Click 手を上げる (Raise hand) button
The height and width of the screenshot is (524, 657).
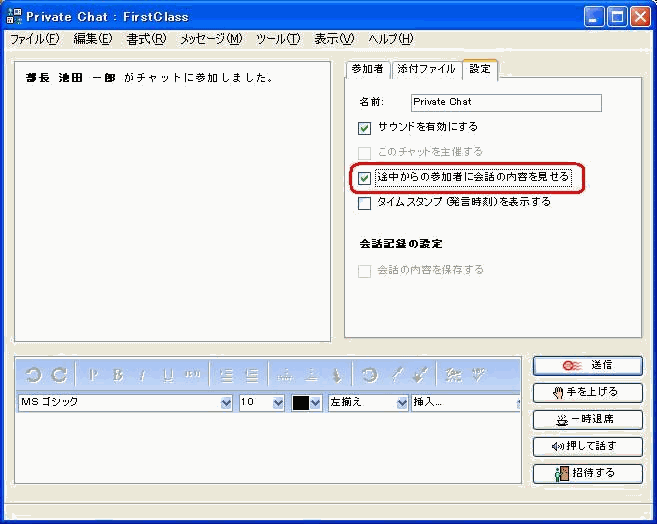[587, 392]
